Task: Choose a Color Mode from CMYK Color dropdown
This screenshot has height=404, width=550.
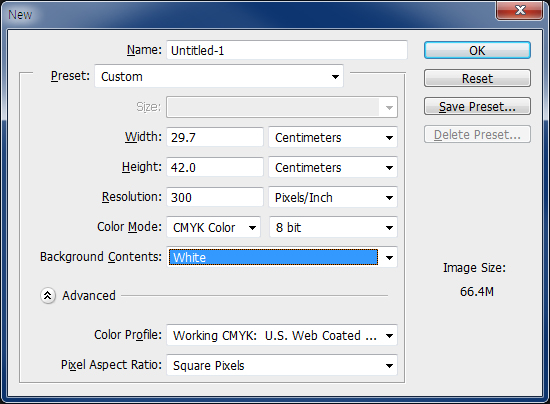Action: [x=214, y=227]
